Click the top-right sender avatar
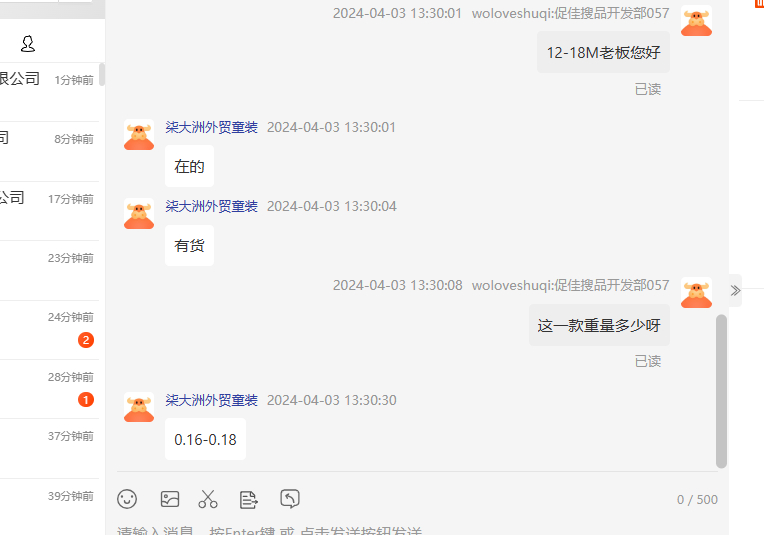Screen dimensions: 764x535 tap(696, 21)
